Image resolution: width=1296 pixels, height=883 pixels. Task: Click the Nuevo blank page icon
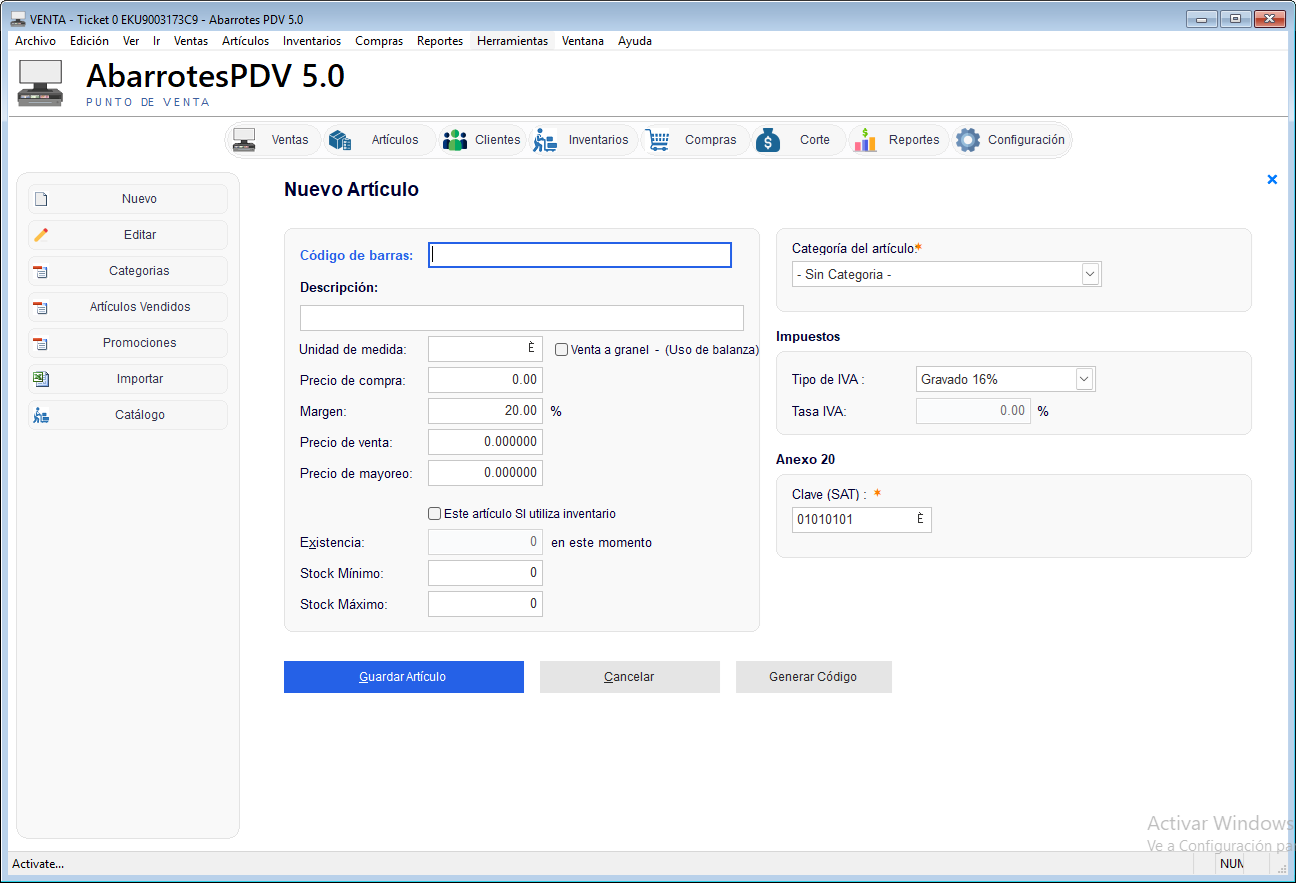(41, 199)
